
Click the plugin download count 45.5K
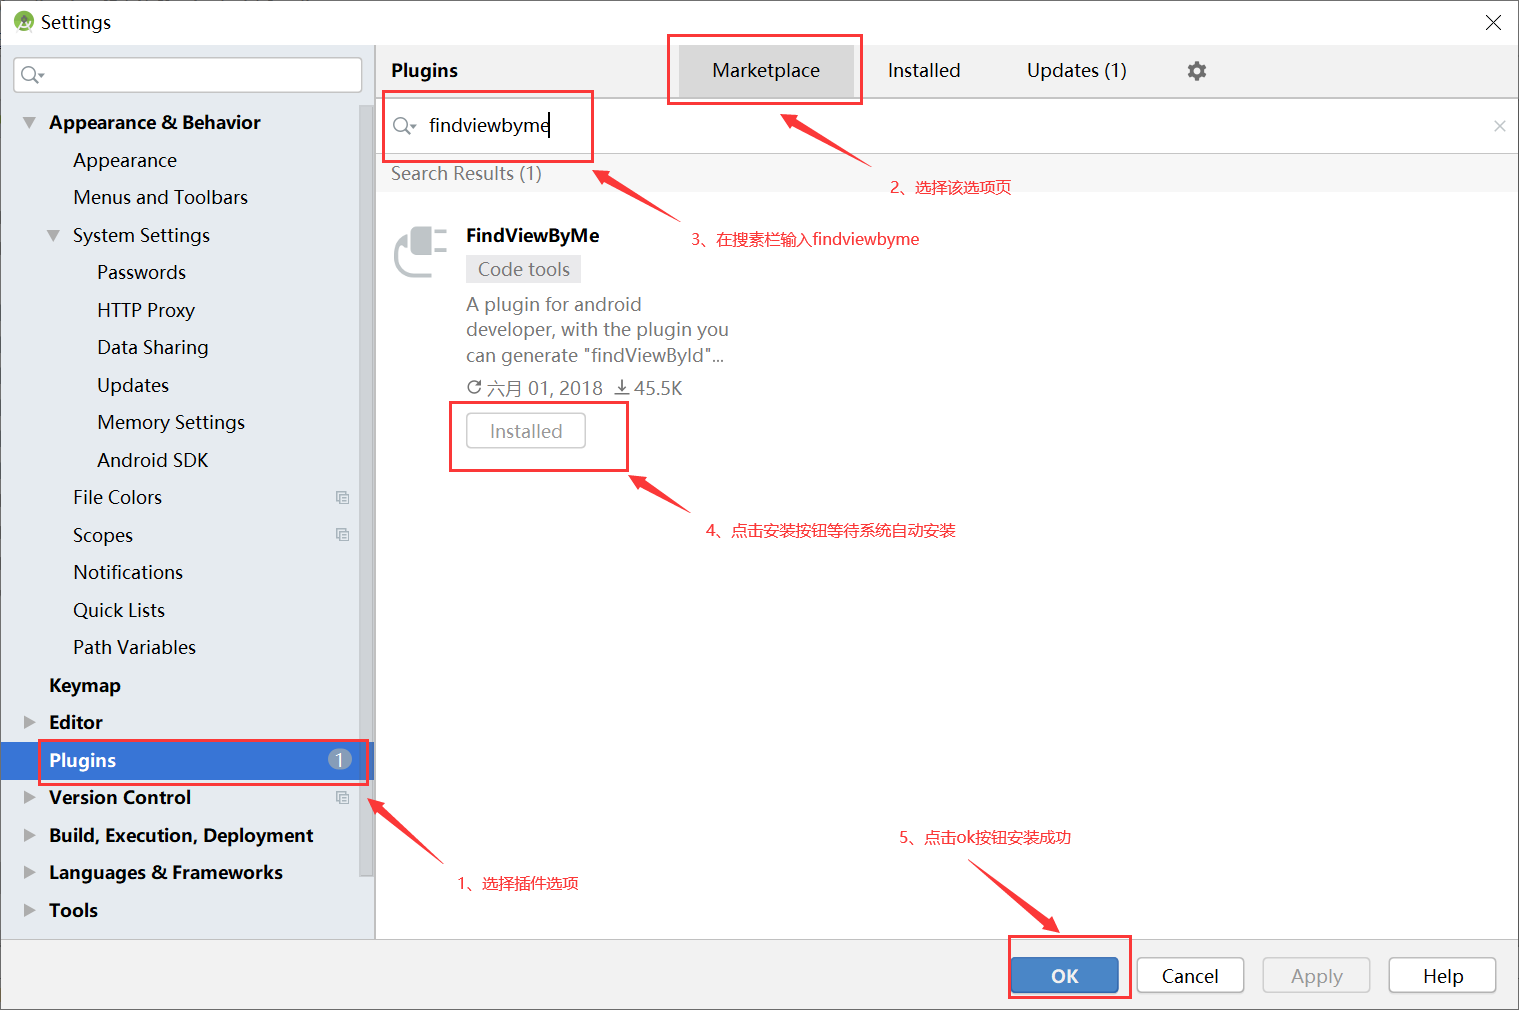tap(648, 388)
